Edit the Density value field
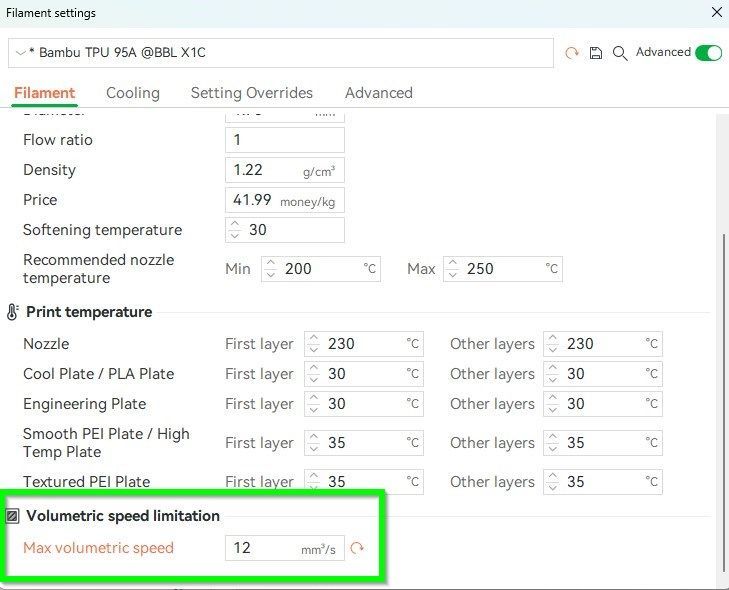 point(285,170)
